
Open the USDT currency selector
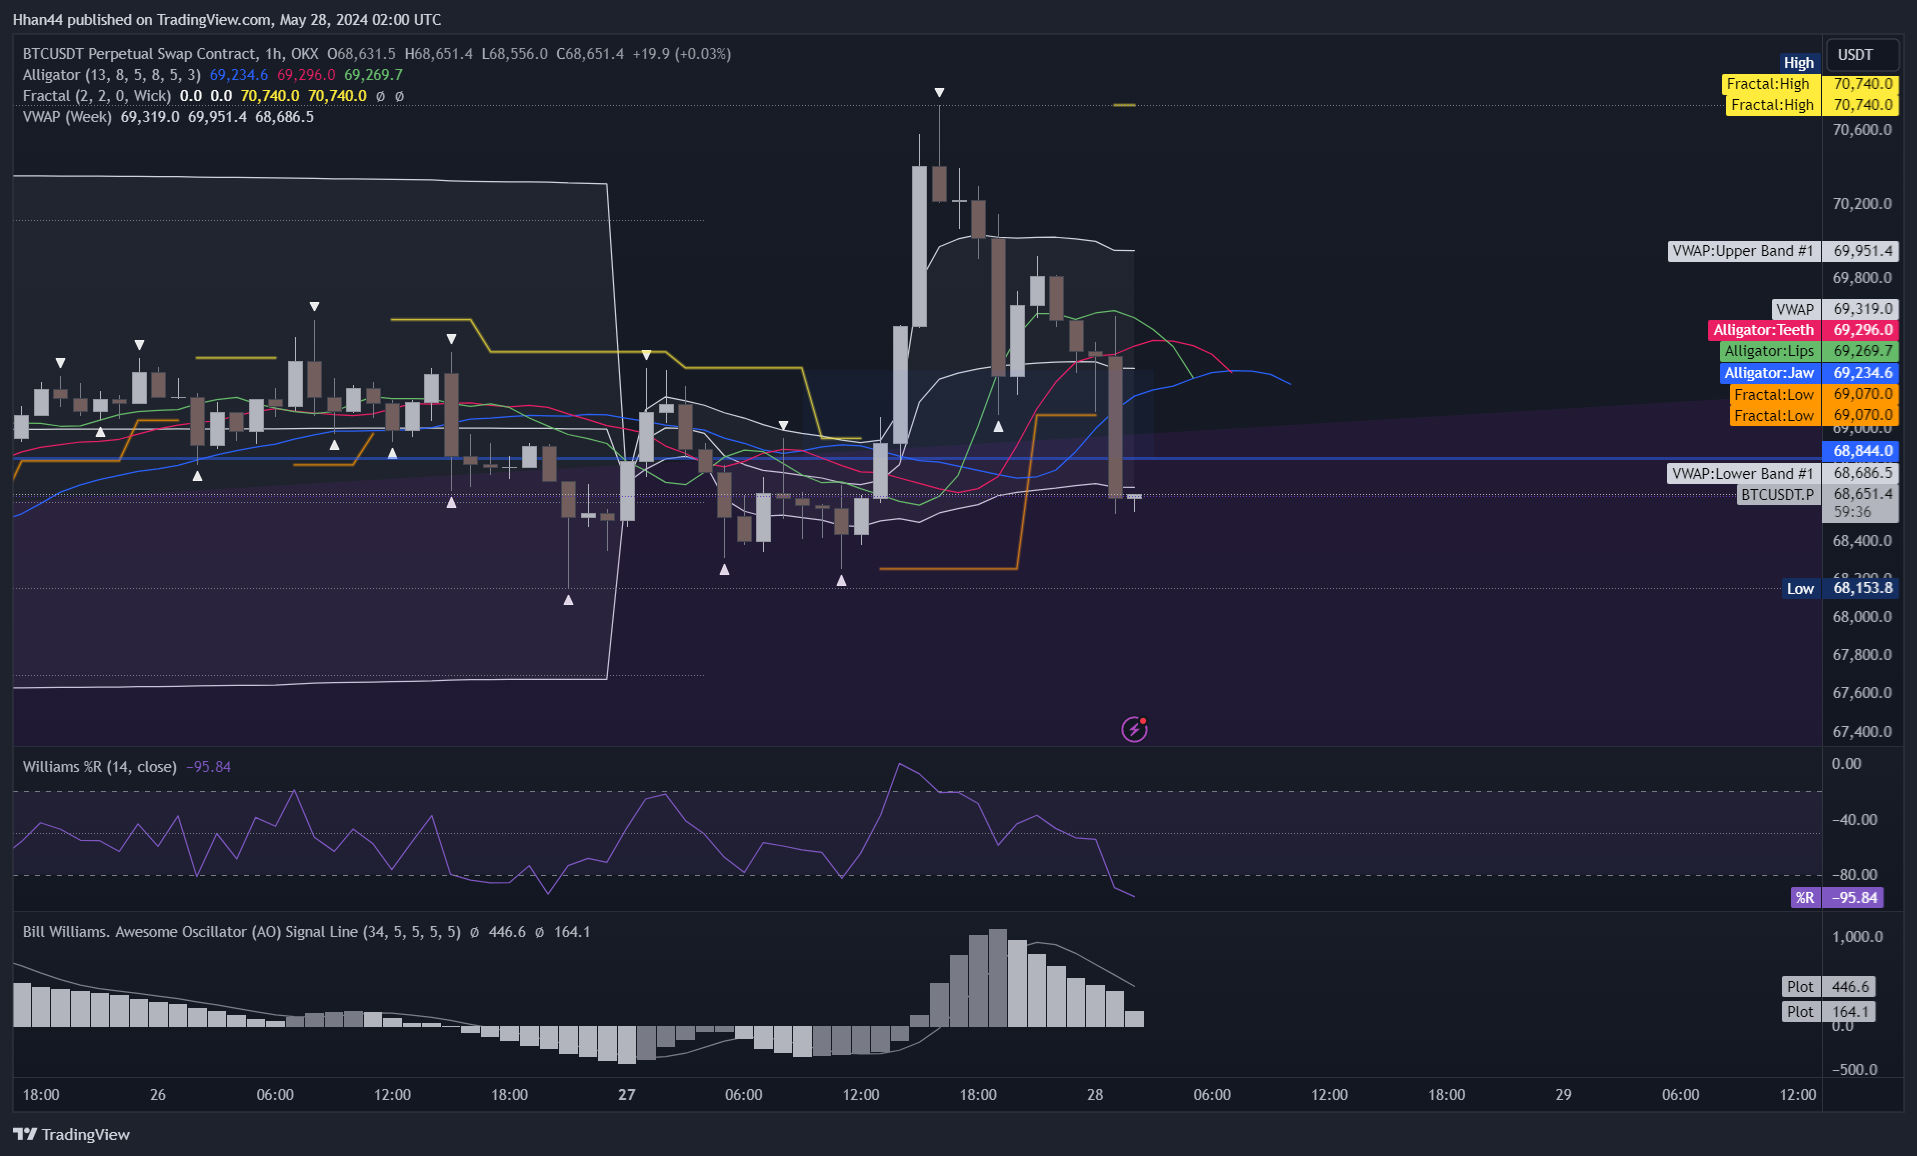click(x=1861, y=54)
